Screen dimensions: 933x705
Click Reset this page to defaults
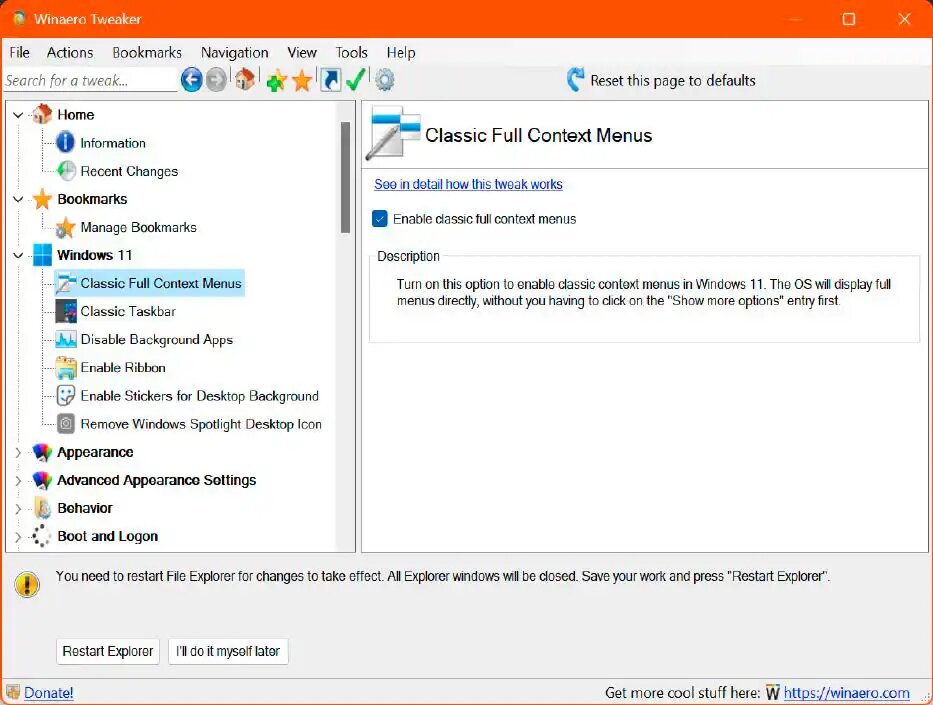pos(673,80)
